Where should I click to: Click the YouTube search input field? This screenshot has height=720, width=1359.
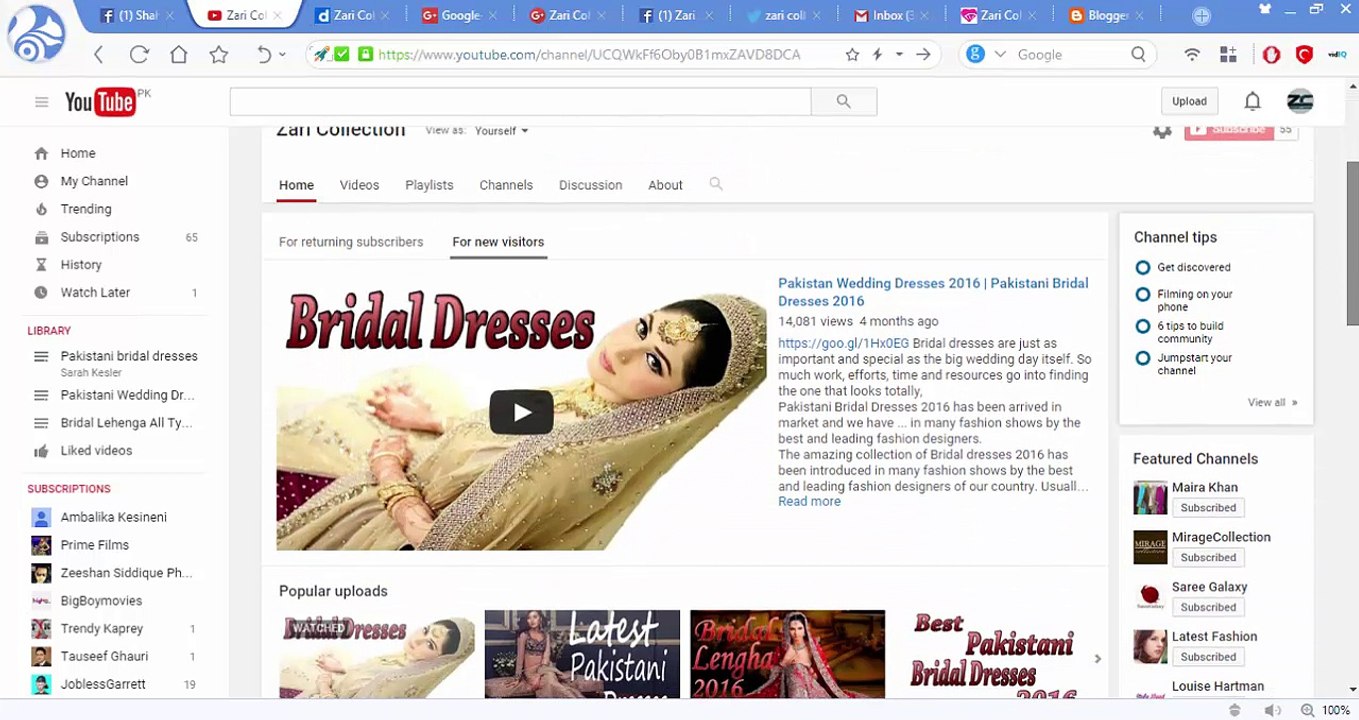(520, 101)
